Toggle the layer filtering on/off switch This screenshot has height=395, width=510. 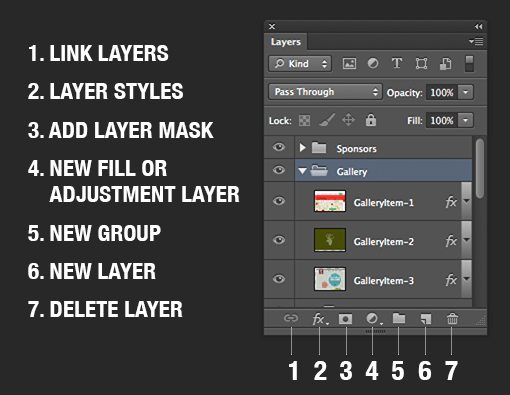[x=469, y=63]
